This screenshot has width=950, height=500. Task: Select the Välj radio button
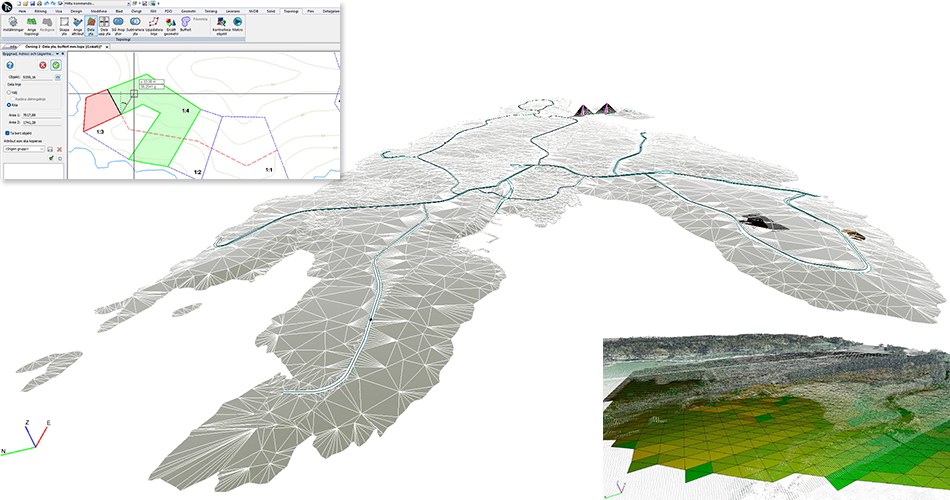click(7, 92)
